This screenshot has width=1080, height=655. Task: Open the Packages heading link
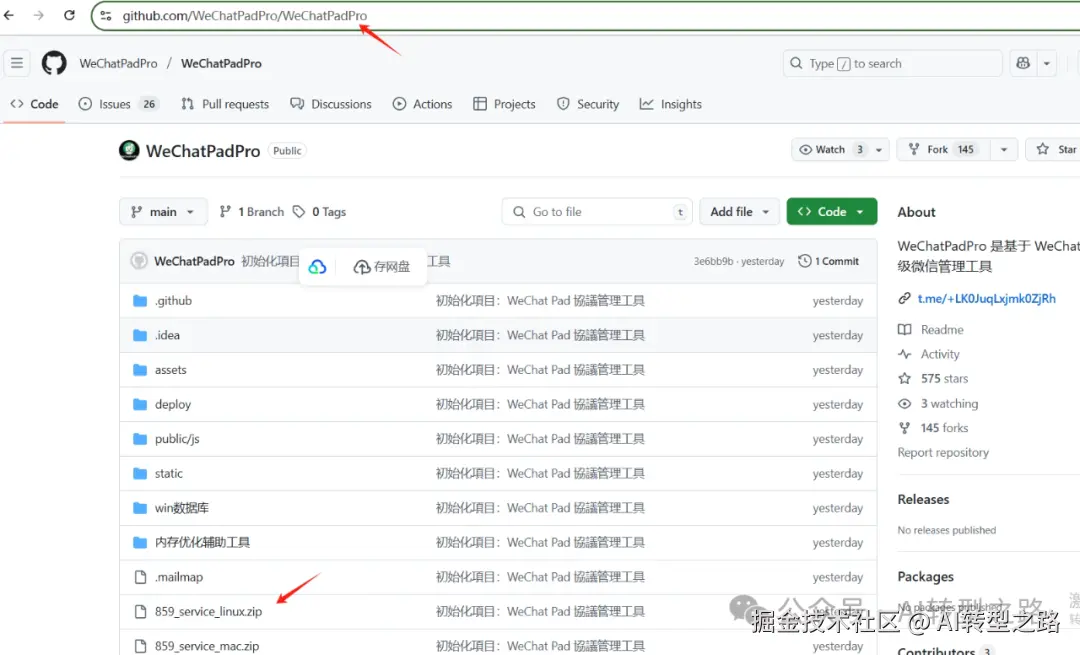(925, 576)
